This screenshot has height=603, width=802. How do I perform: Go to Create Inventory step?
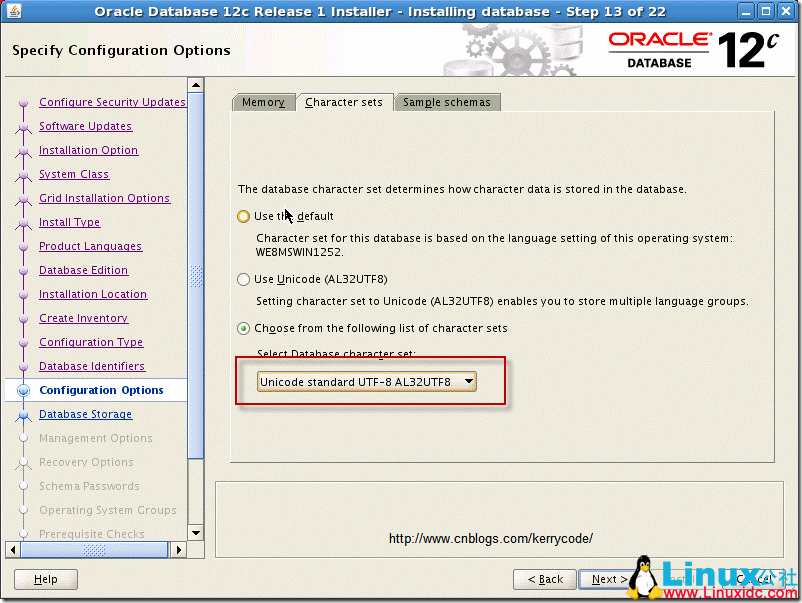click(83, 318)
